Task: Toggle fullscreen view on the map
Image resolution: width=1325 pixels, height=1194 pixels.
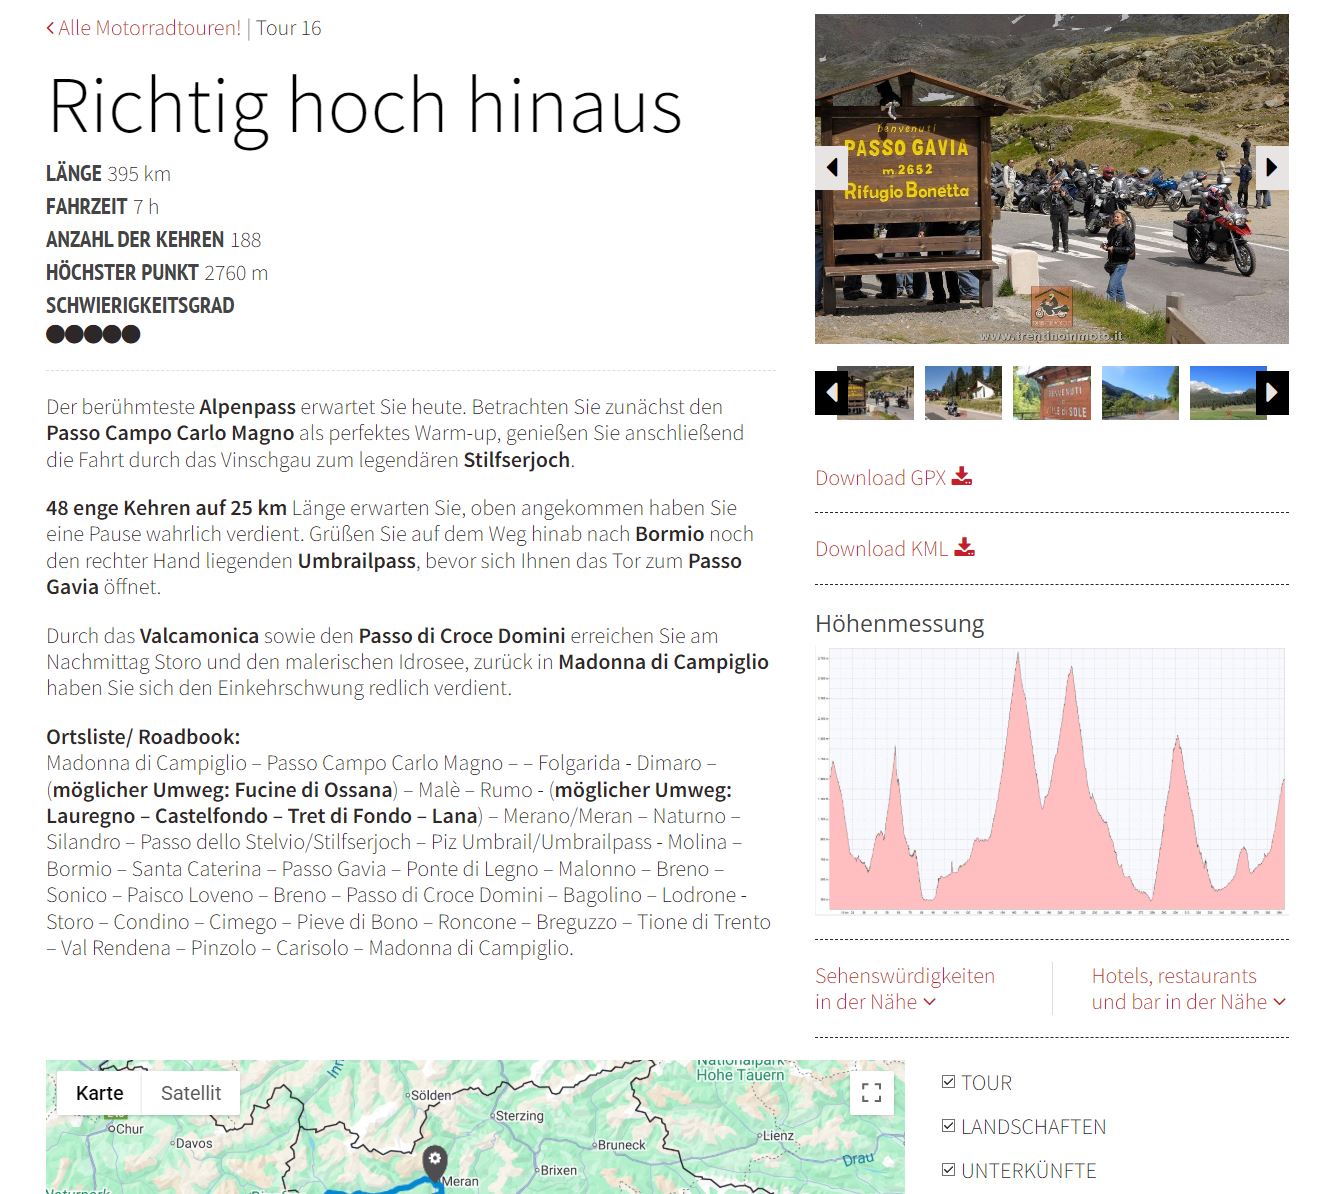Action: [x=871, y=1093]
